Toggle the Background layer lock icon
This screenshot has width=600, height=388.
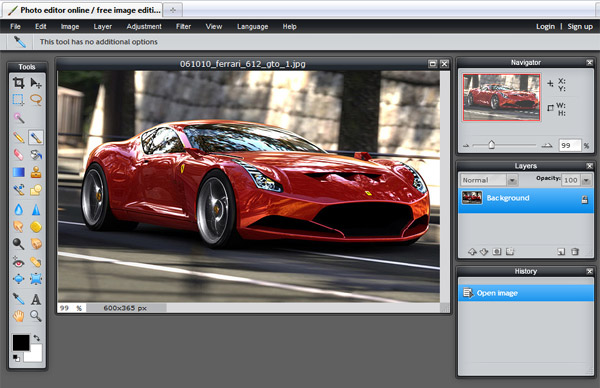pyautogui.click(x=584, y=199)
